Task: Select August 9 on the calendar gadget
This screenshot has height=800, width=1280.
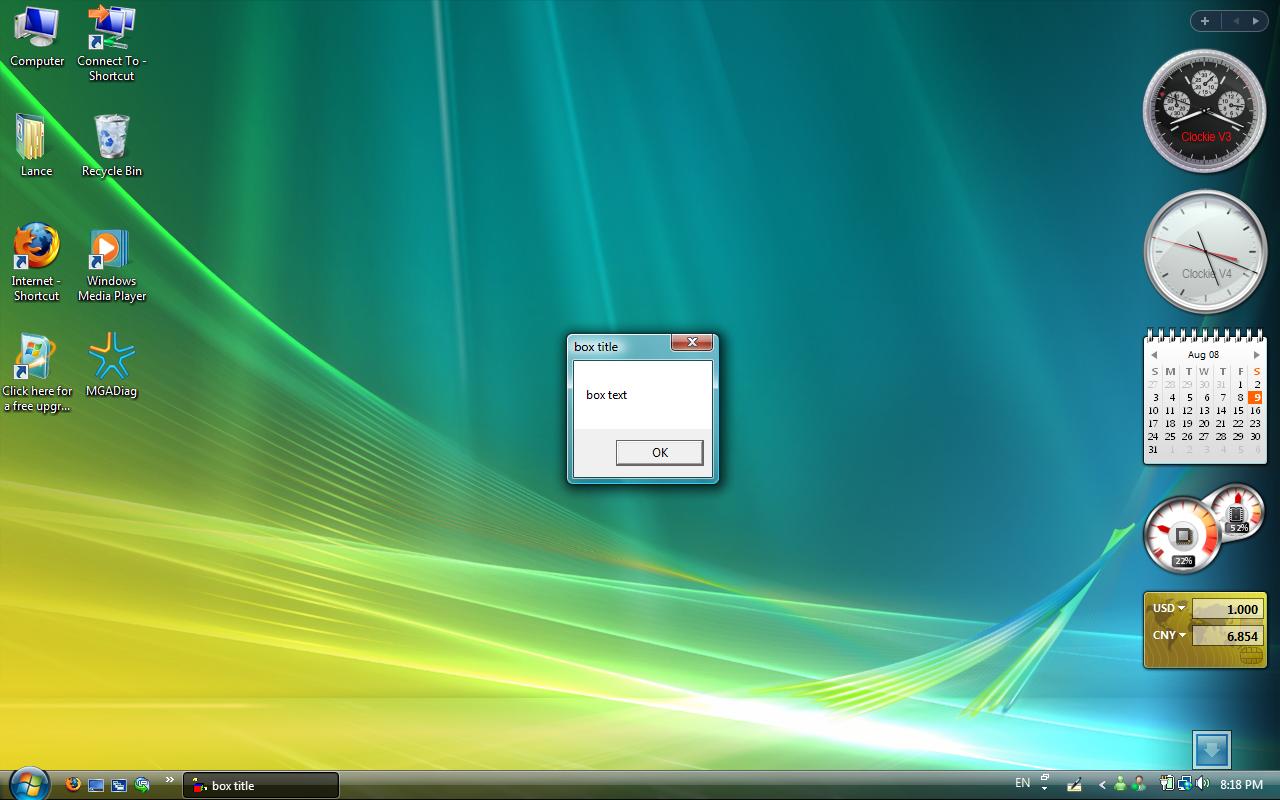Action: tap(1257, 397)
